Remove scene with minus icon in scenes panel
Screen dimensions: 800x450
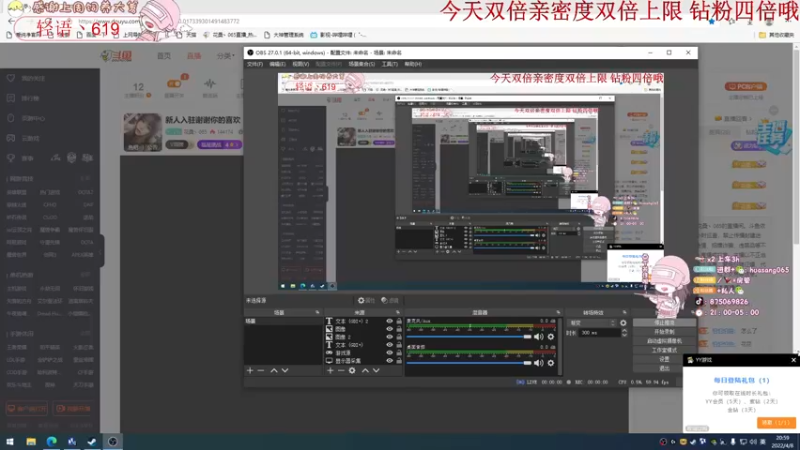pos(261,370)
